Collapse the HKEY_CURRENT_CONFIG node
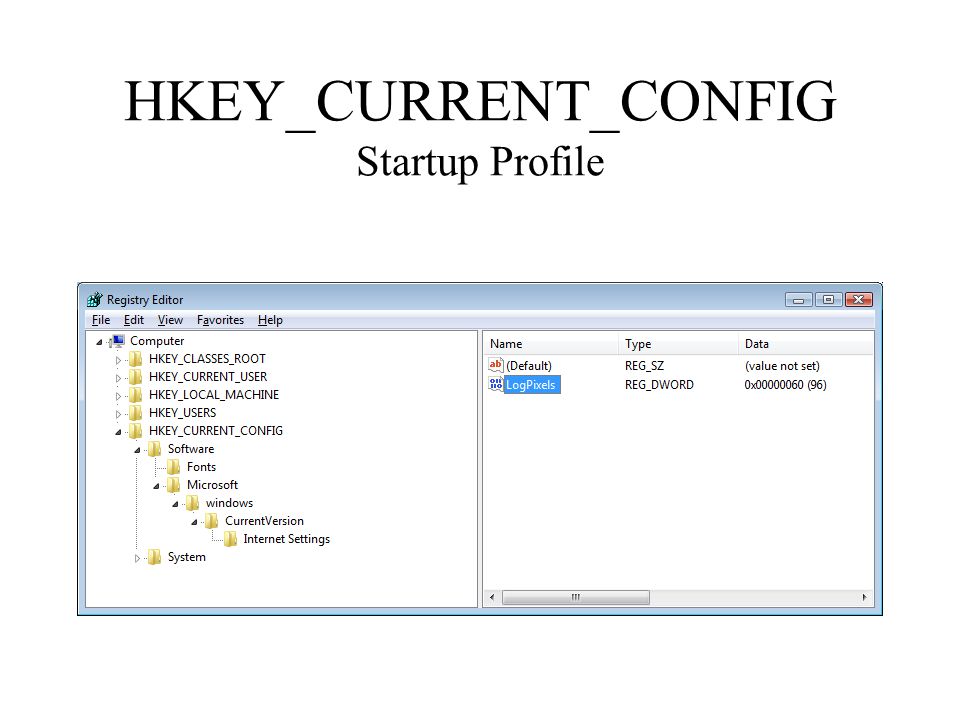The width and height of the screenshot is (960, 720). (118, 432)
